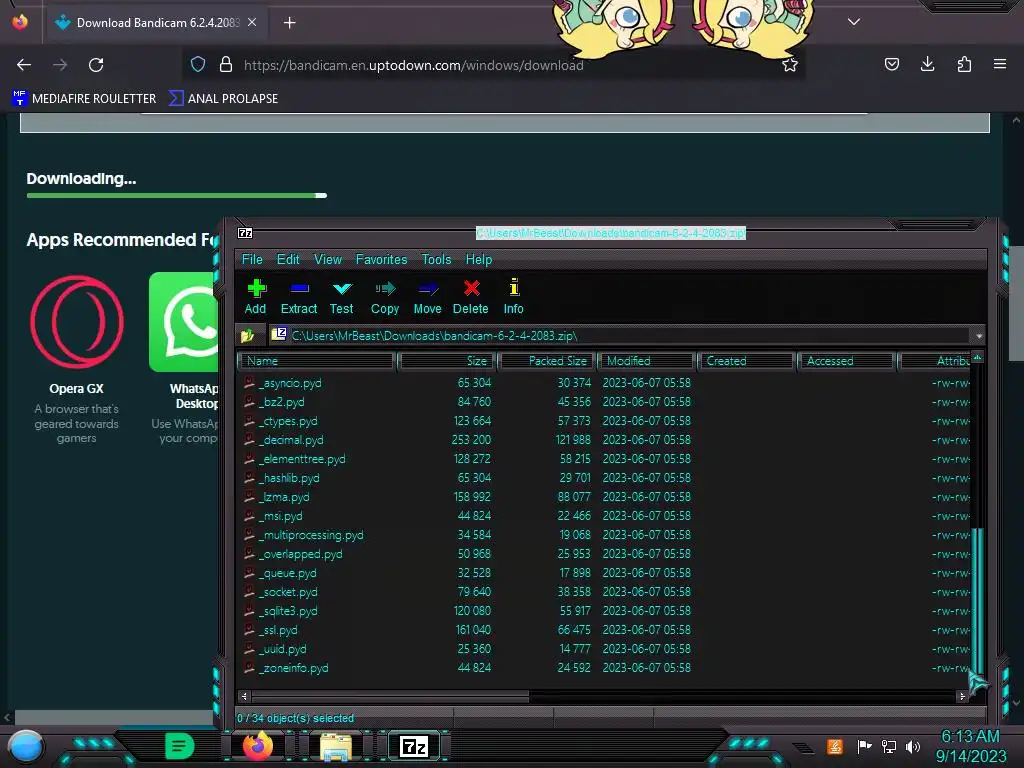This screenshot has width=1024, height=768.
Task: Select the 7z taskbar button
Action: point(414,746)
